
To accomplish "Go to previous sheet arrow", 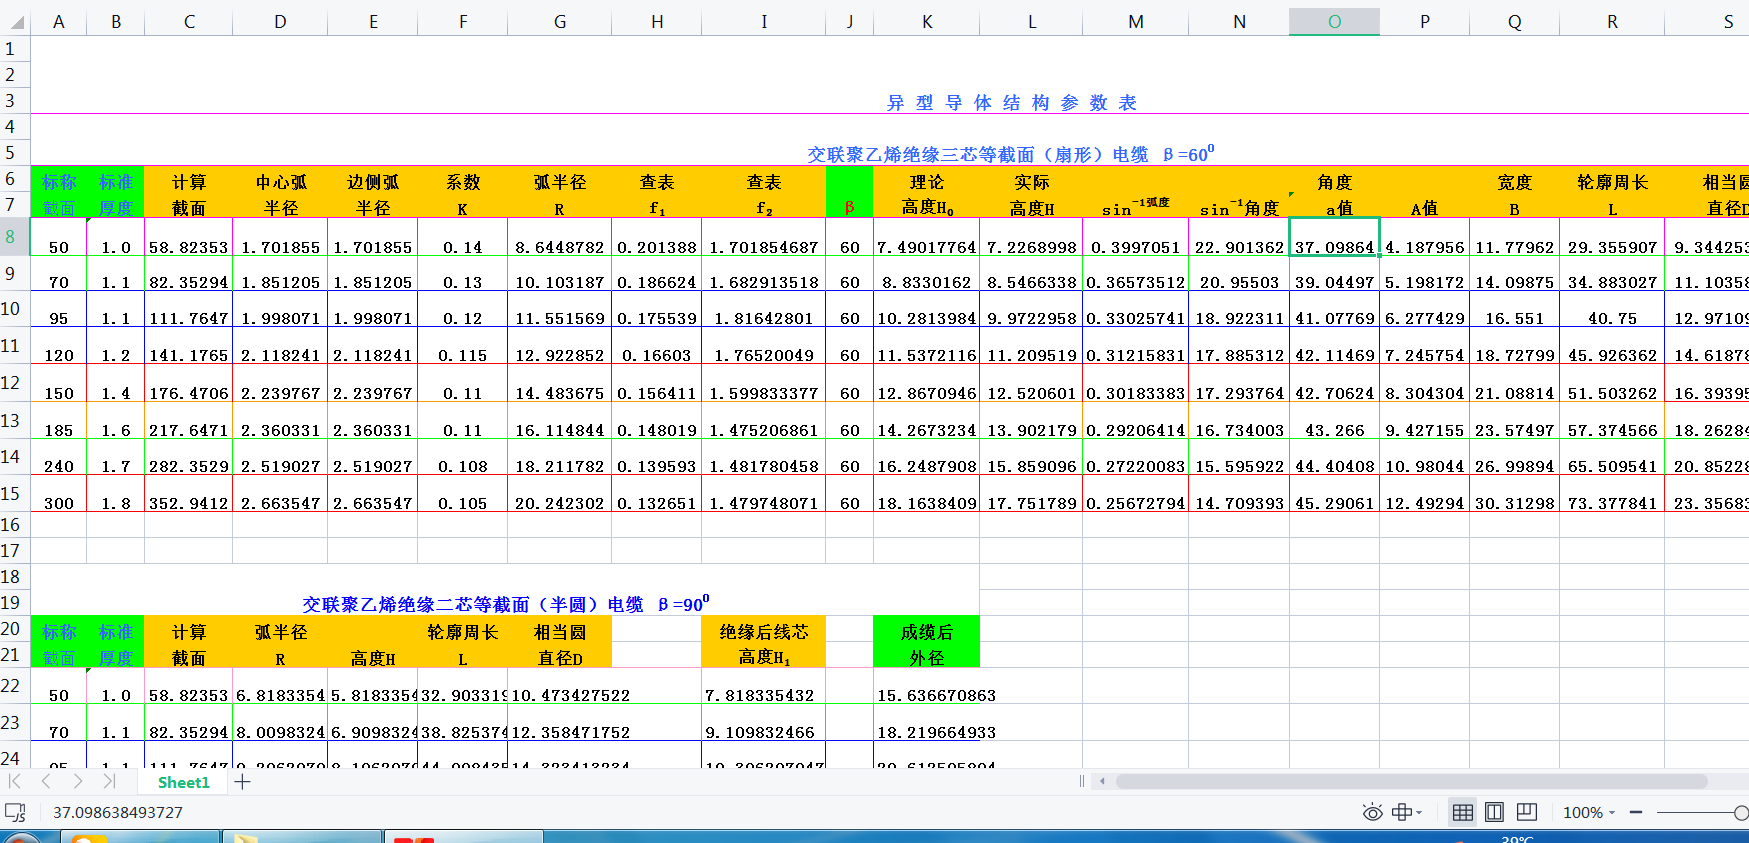I will click(46, 782).
